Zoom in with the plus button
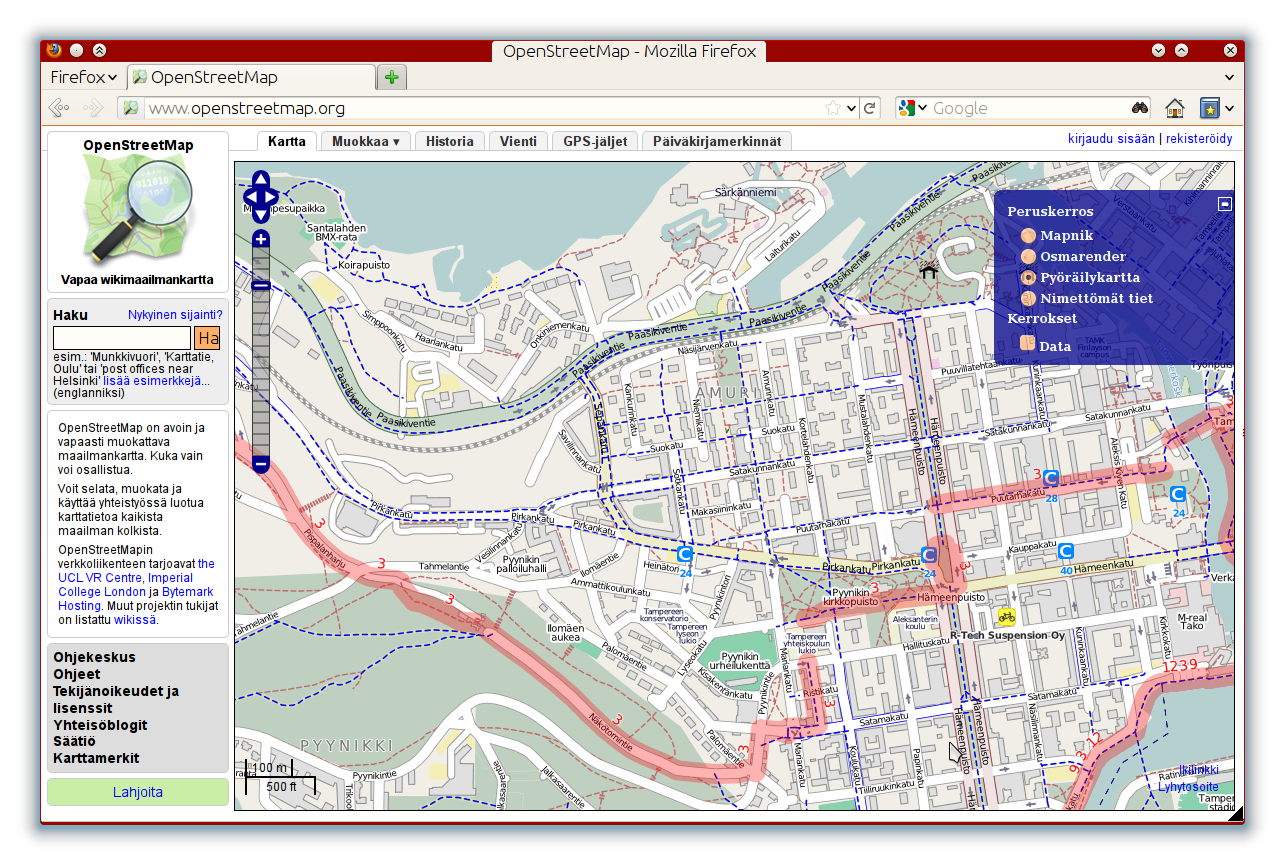 [261, 238]
